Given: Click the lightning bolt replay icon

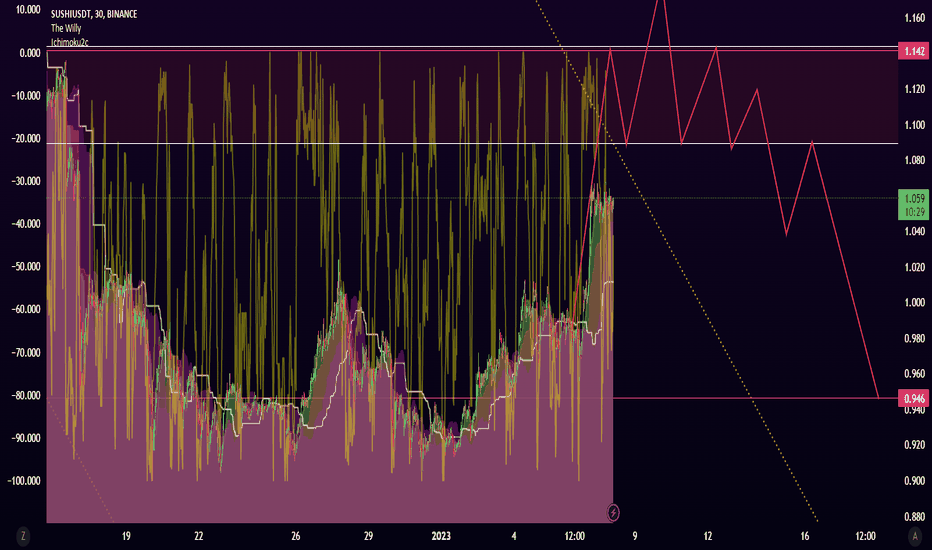Looking at the screenshot, I should [613, 511].
